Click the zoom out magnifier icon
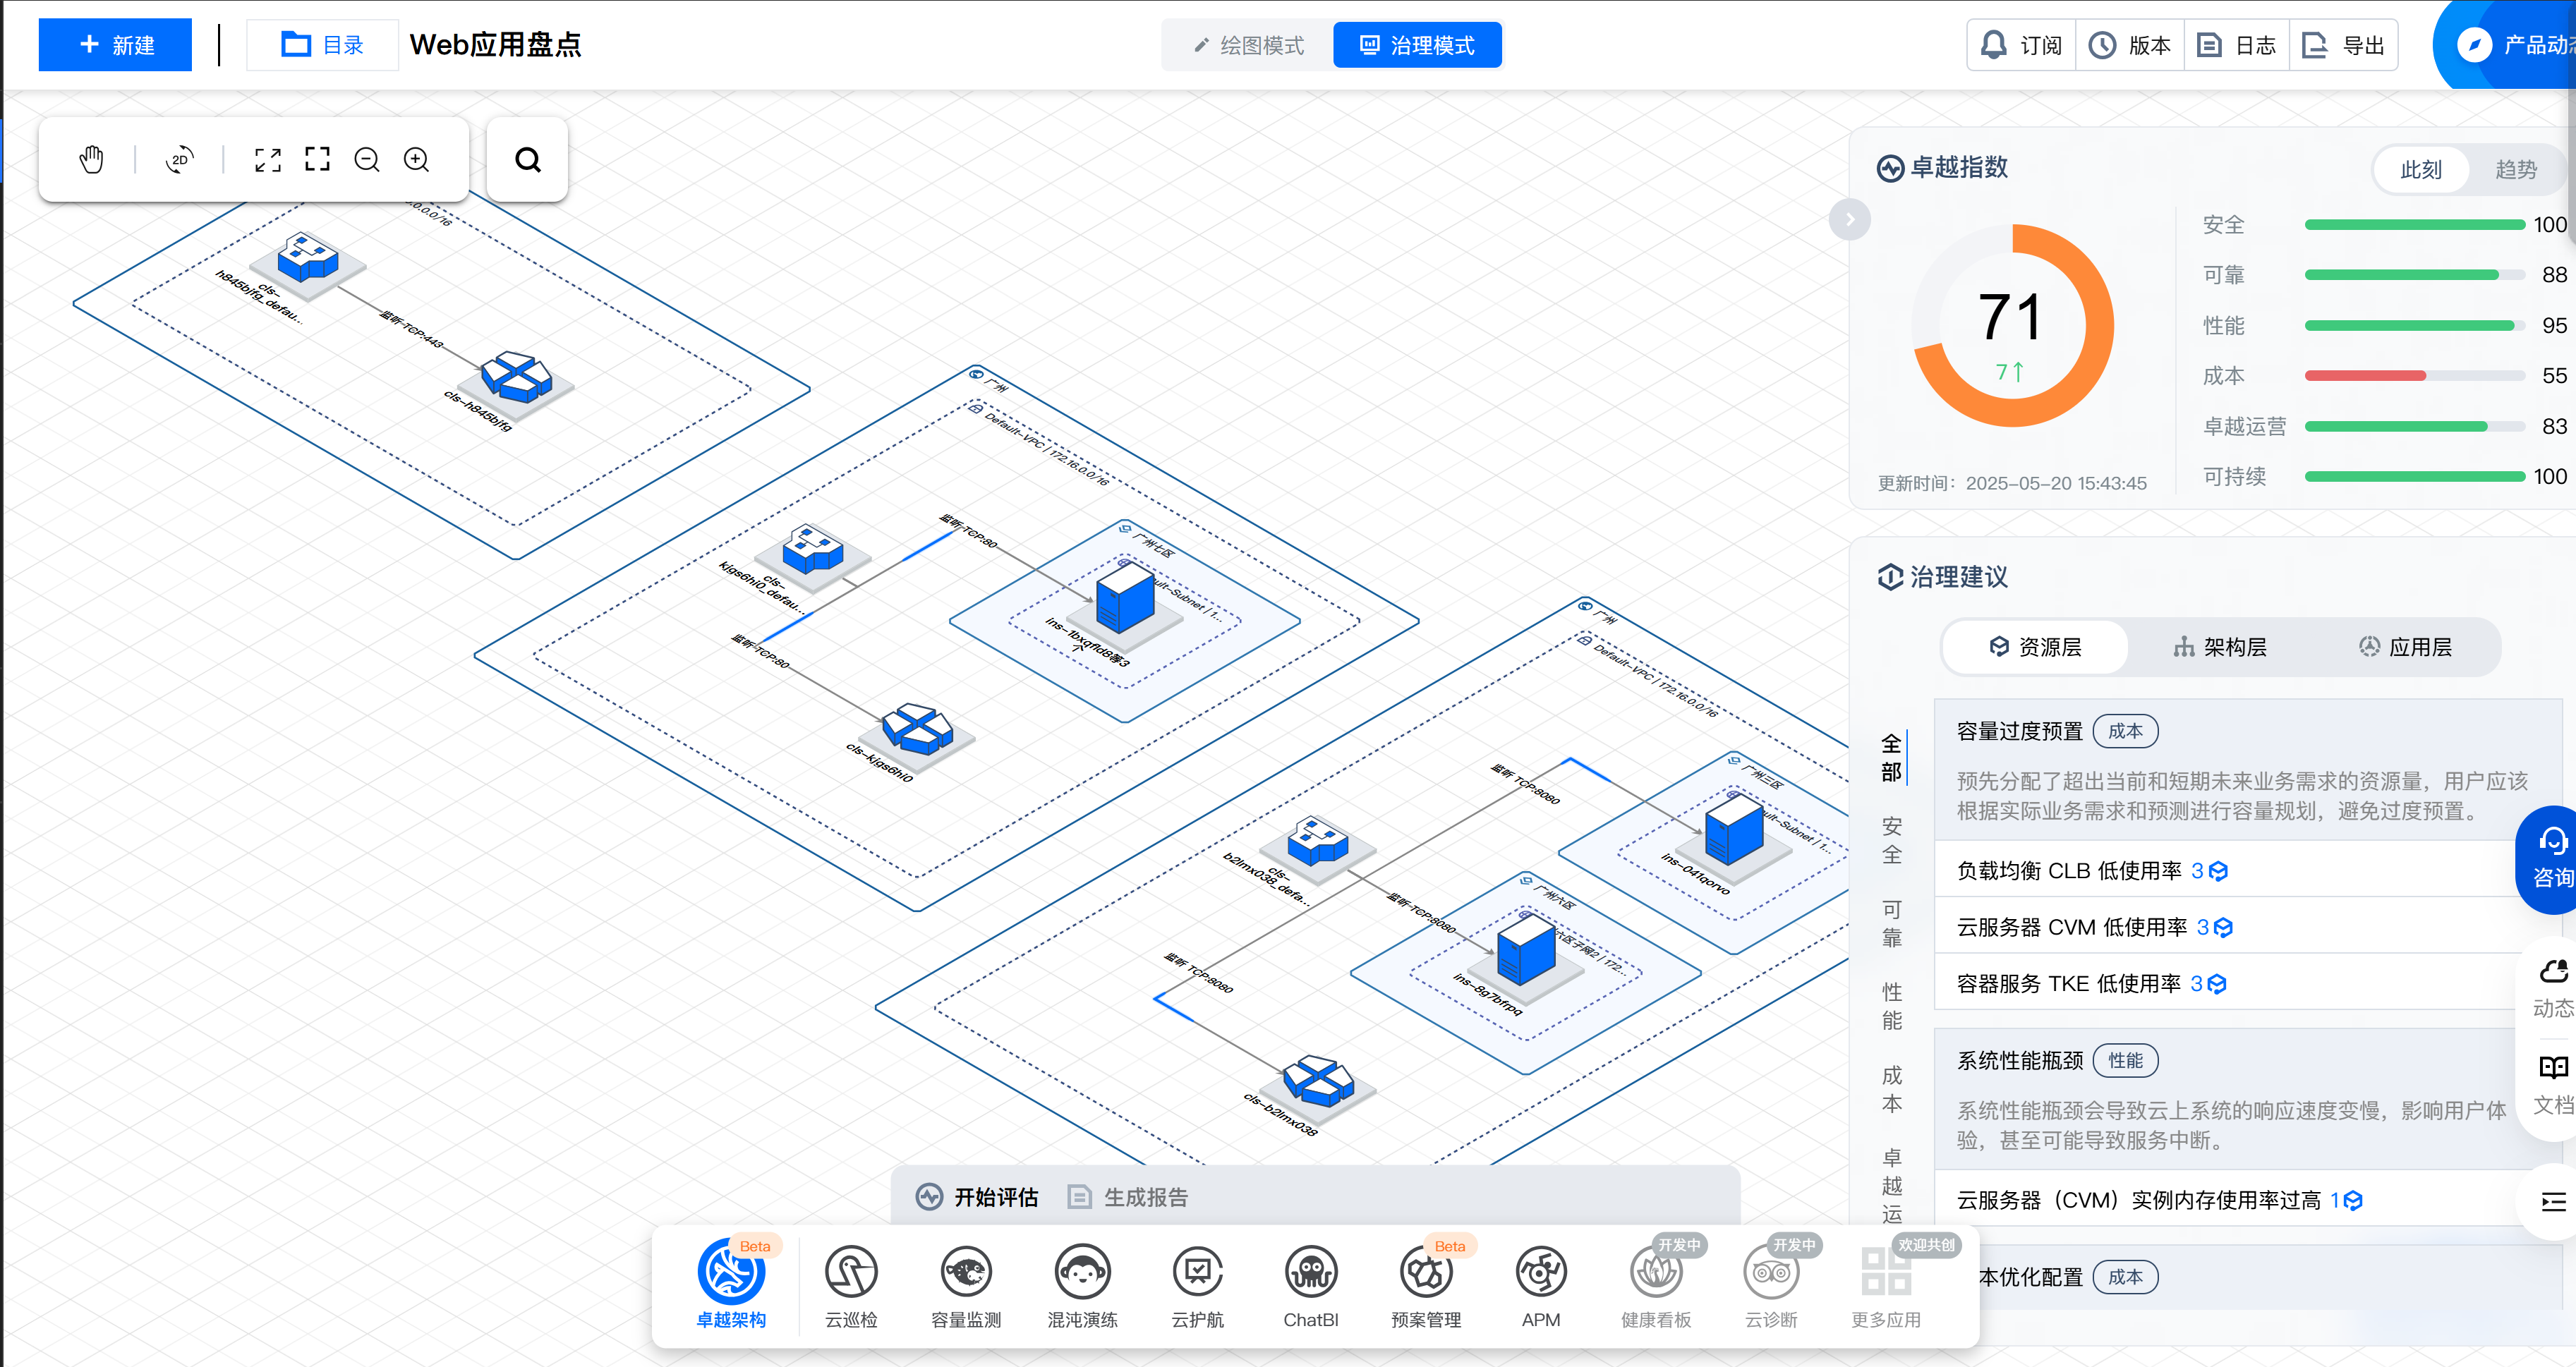Screen dimensions: 2576x1367 click(x=367, y=159)
